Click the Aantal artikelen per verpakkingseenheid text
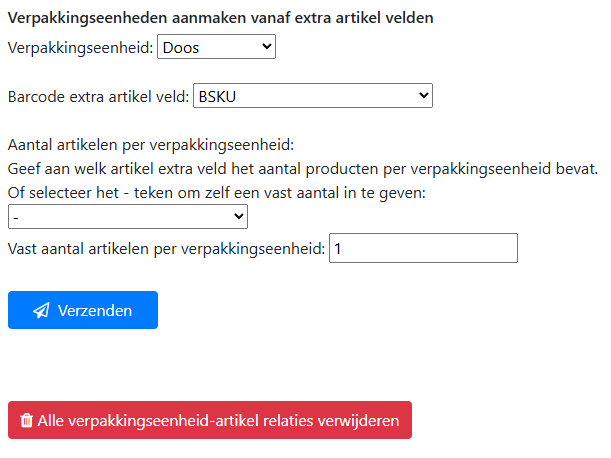 (x=150, y=145)
